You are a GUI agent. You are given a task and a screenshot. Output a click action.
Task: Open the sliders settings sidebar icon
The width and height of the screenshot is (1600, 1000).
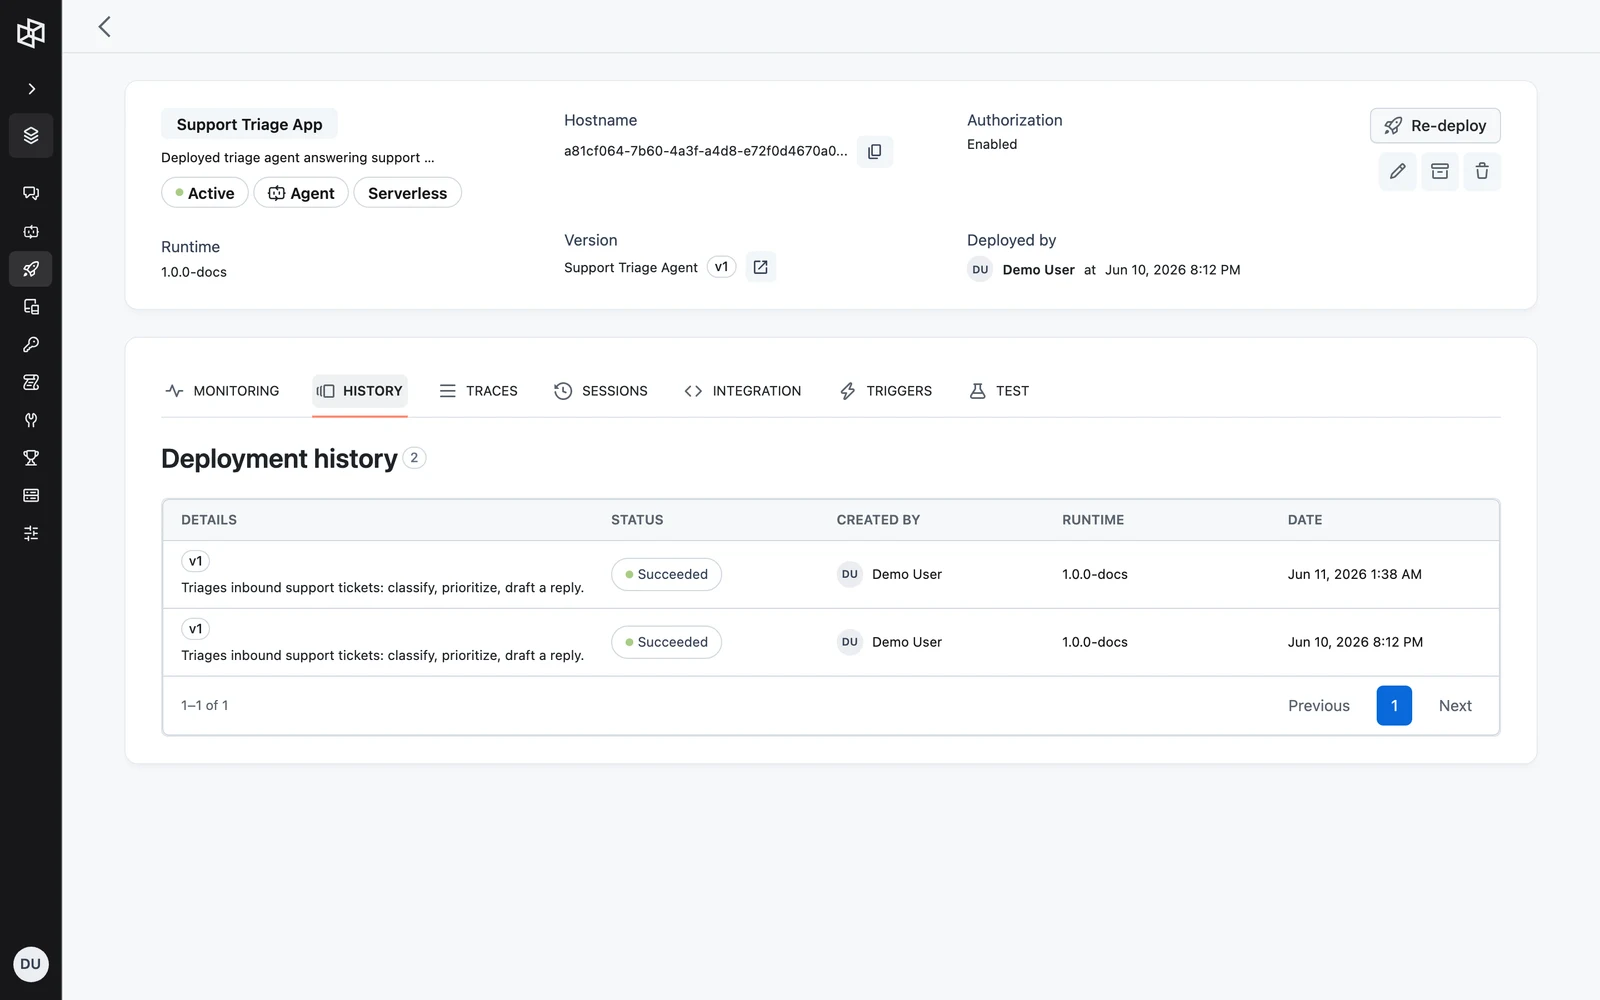tap(31, 533)
